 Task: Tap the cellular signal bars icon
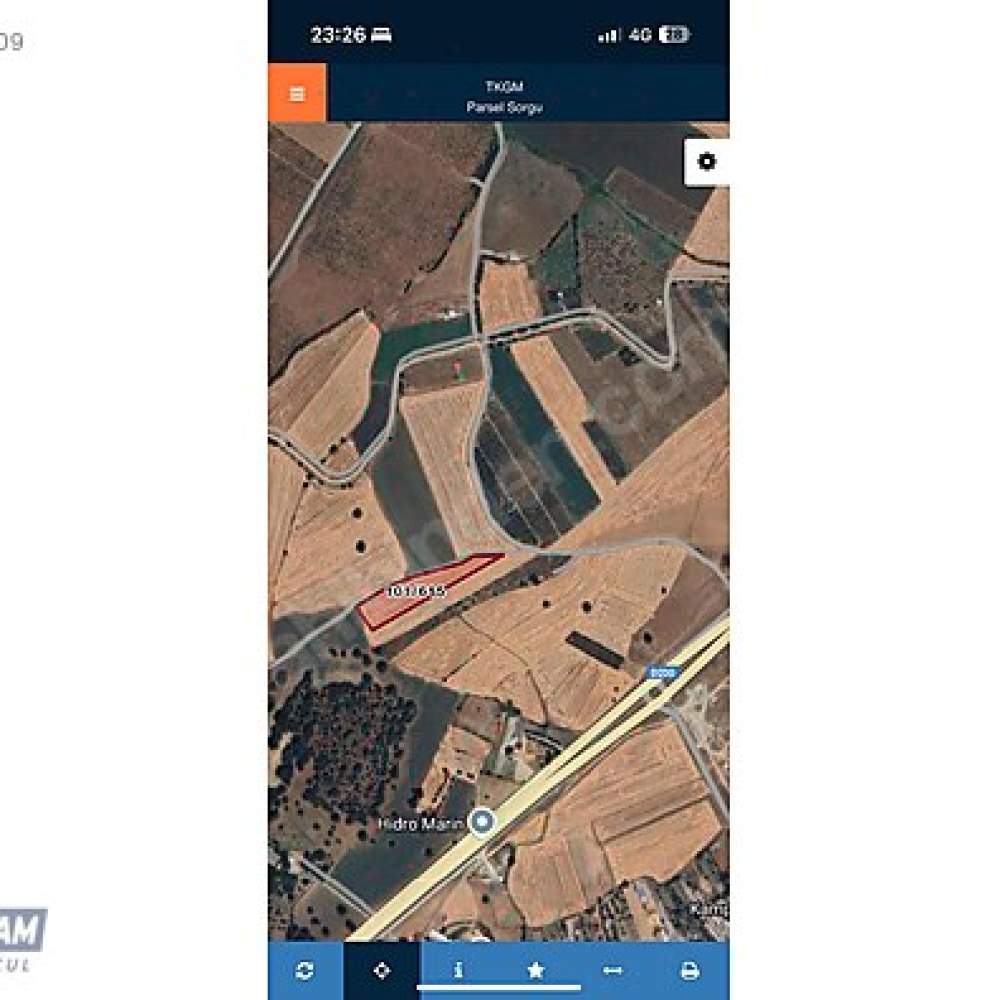coord(608,35)
